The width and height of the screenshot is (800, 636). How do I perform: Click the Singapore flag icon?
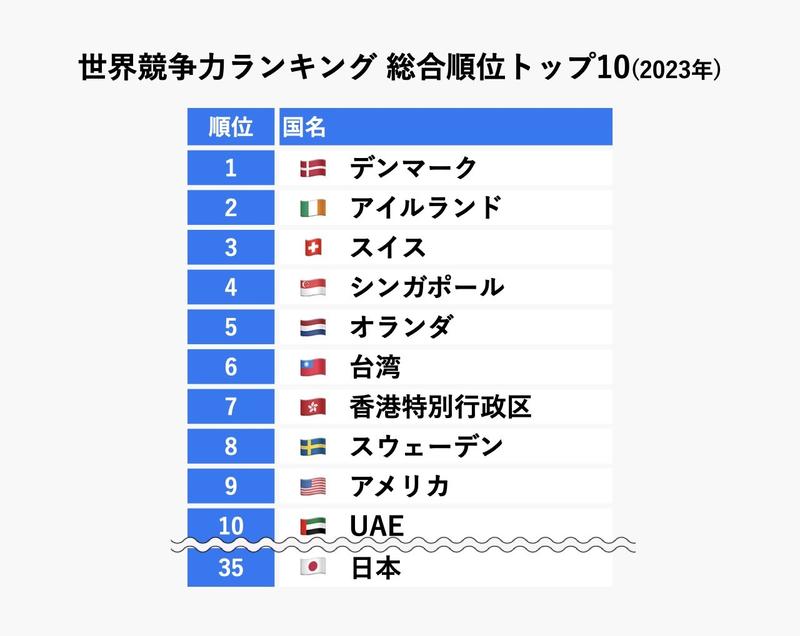pos(313,288)
